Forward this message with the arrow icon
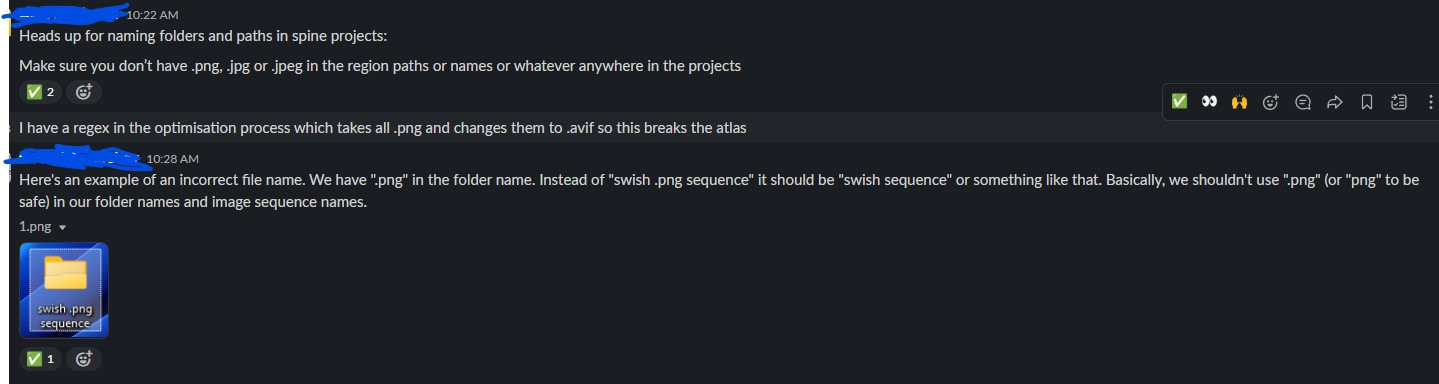This screenshot has width=1439, height=384. click(x=1334, y=101)
